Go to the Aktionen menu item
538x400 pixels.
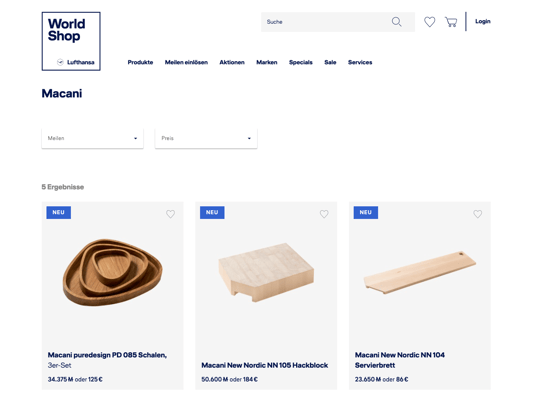(x=232, y=62)
